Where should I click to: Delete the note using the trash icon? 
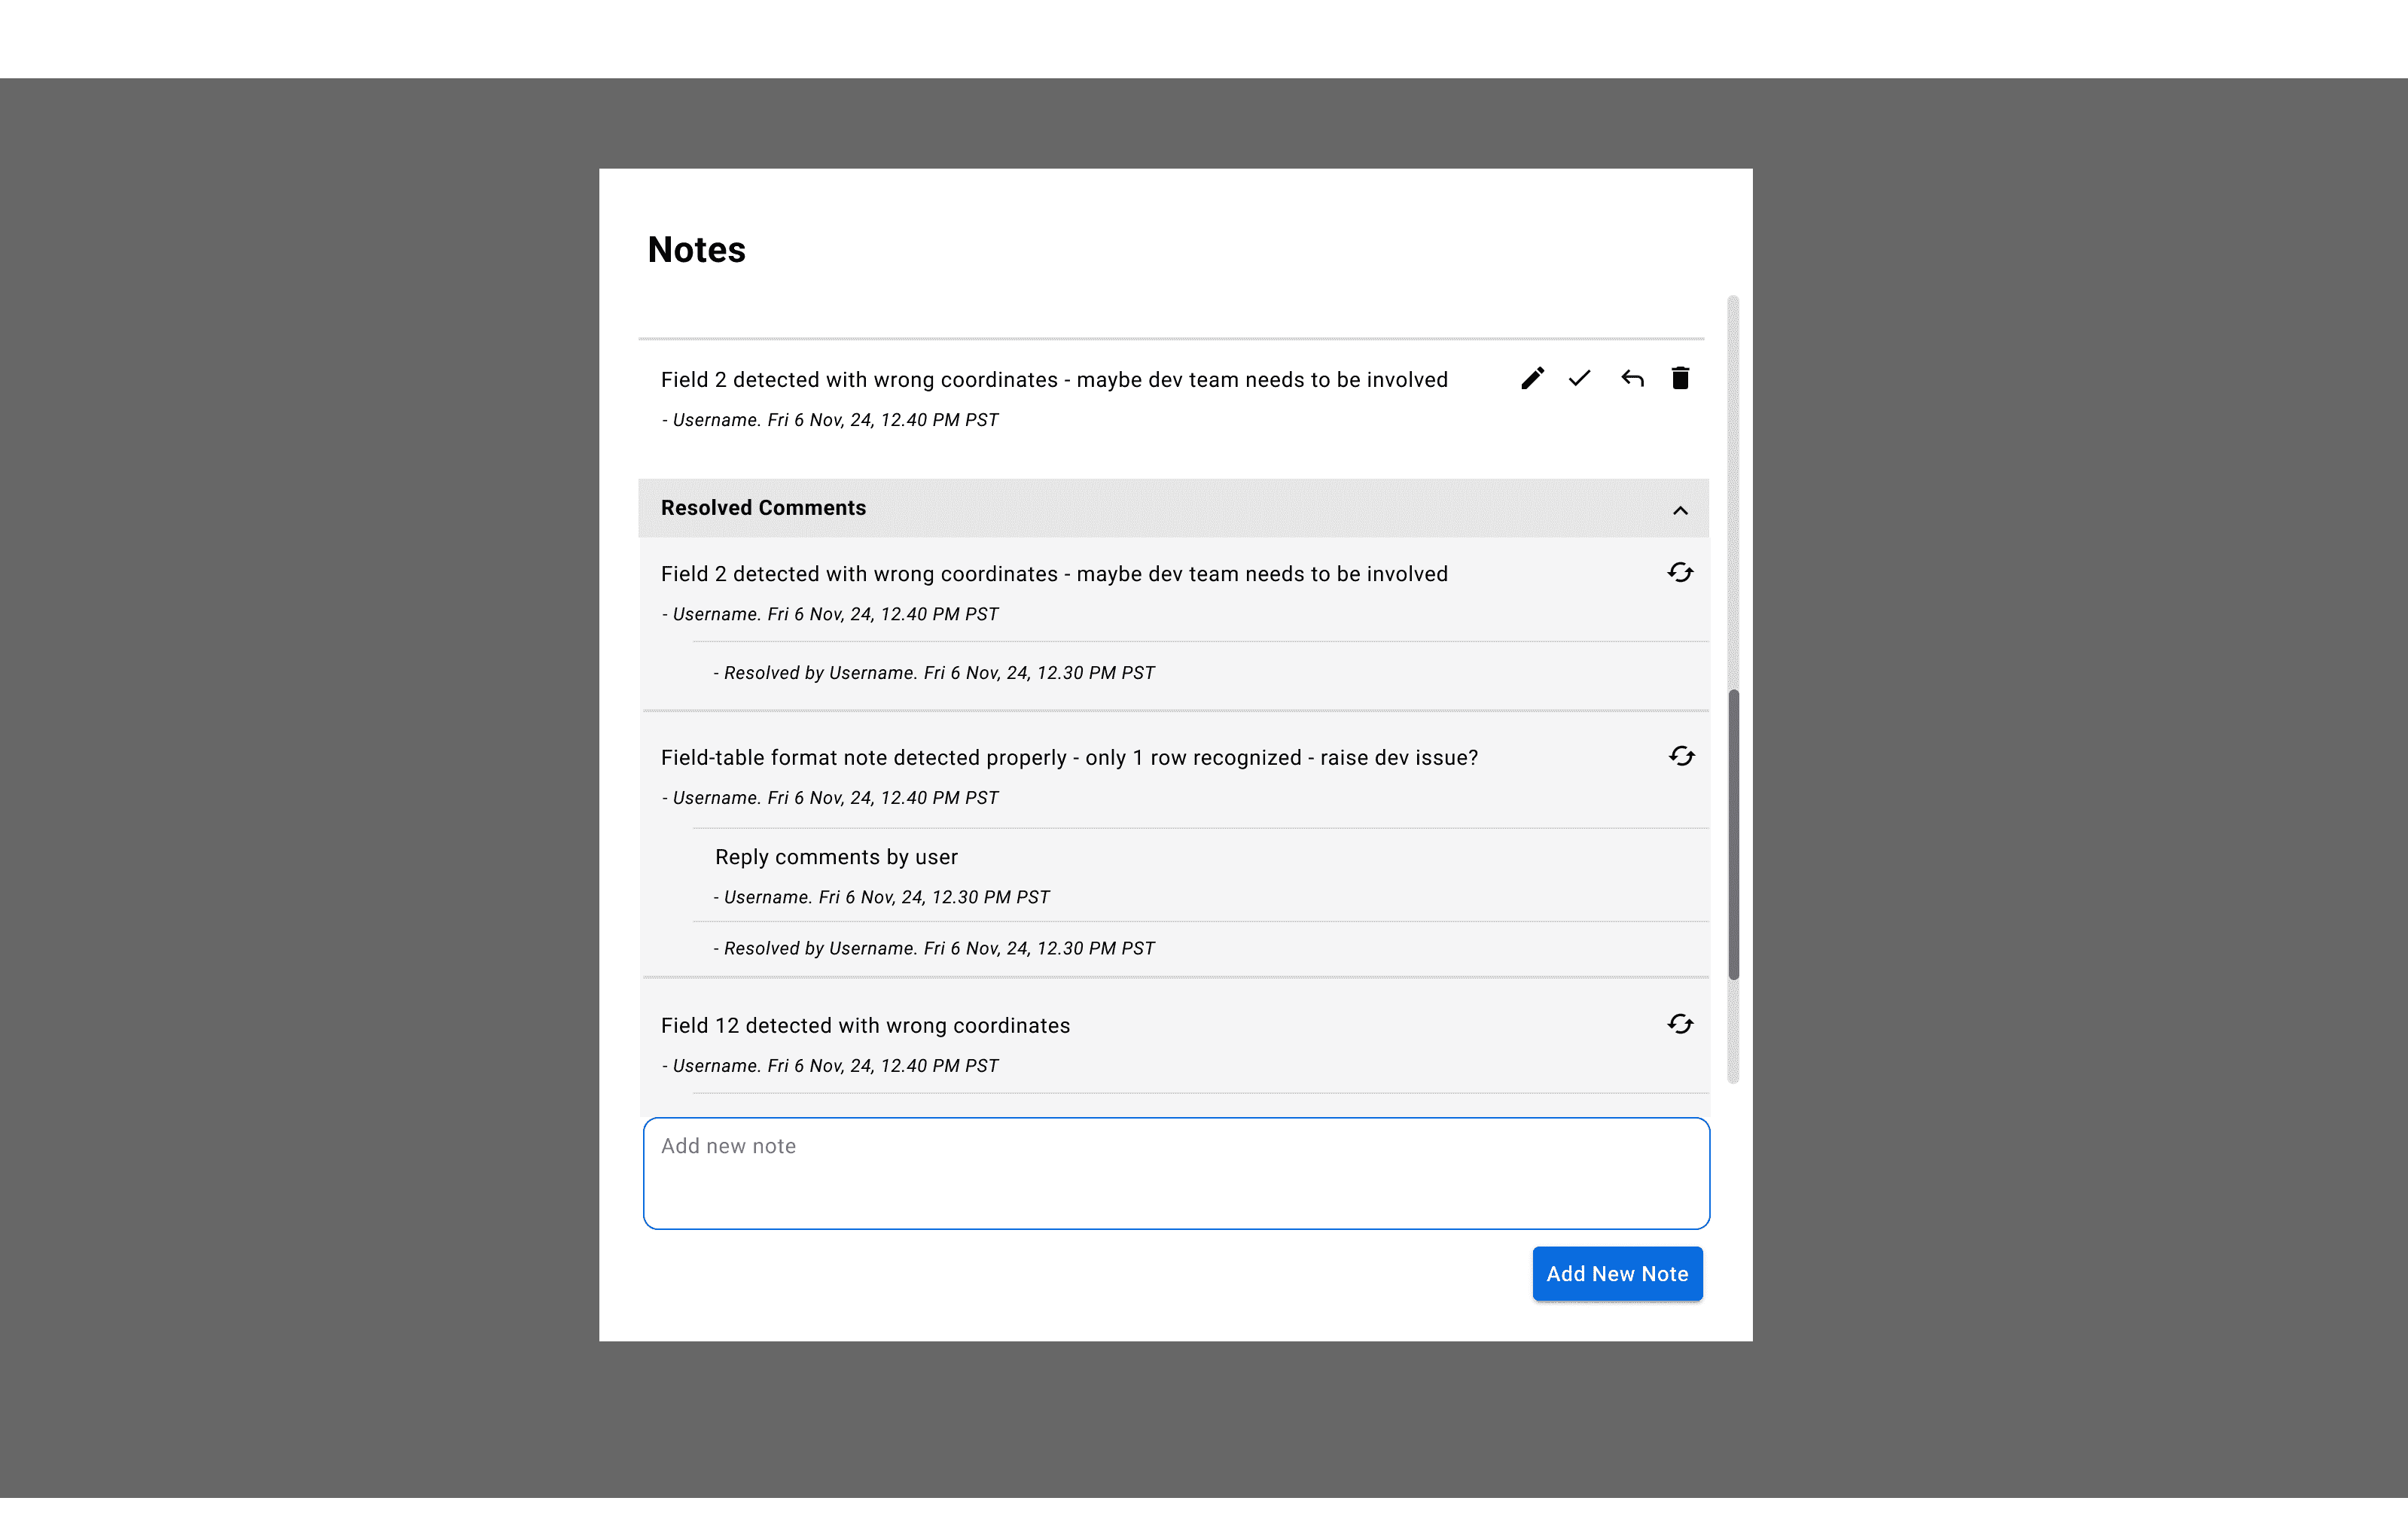pyautogui.click(x=1680, y=378)
